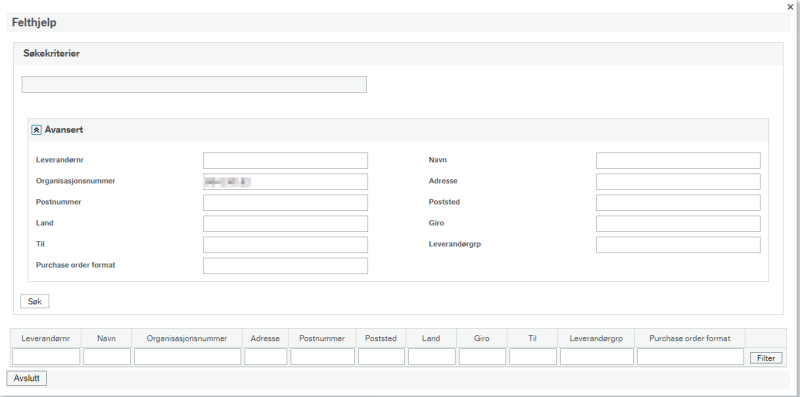The image size is (800, 397).
Task: Click the Leverandørgrp input in Avansert
Action: coord(678,244)
